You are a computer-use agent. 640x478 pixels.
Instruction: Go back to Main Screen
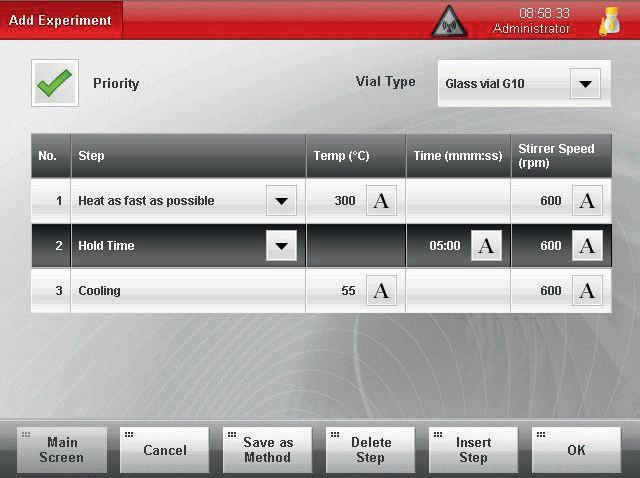[x=62, y=450]
